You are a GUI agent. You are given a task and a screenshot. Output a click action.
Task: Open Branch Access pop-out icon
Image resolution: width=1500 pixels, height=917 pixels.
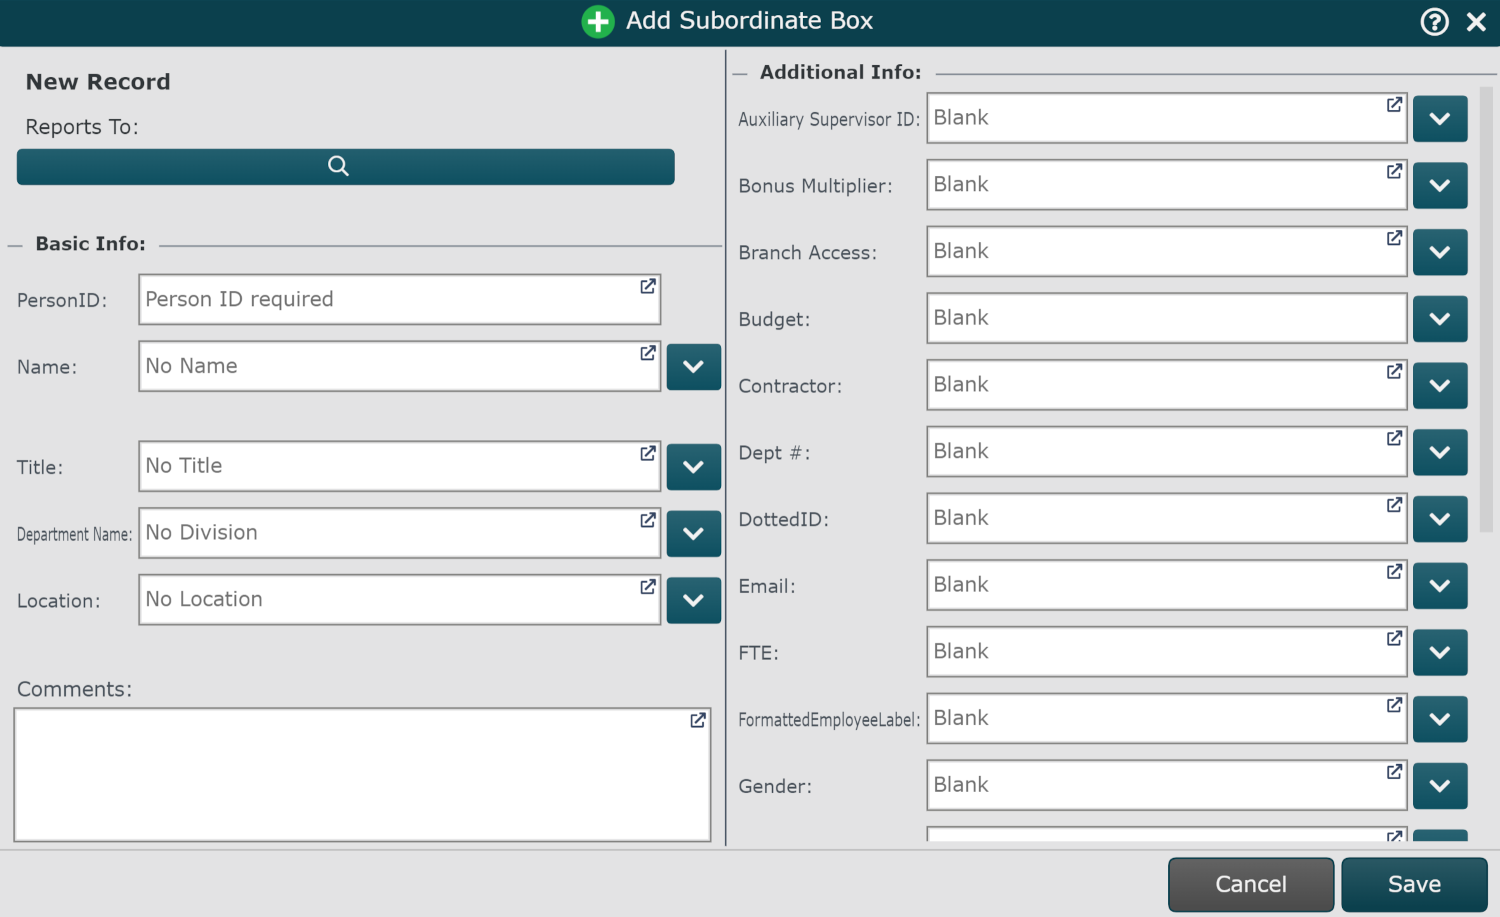pos(1394,238)
